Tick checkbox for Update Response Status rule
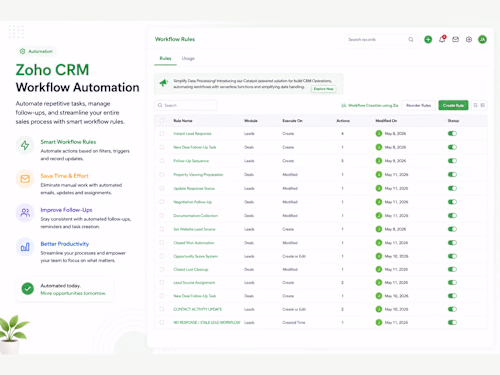Image resolution: width=500 pixels, height=375 pixels. click(x=162, y=188)
